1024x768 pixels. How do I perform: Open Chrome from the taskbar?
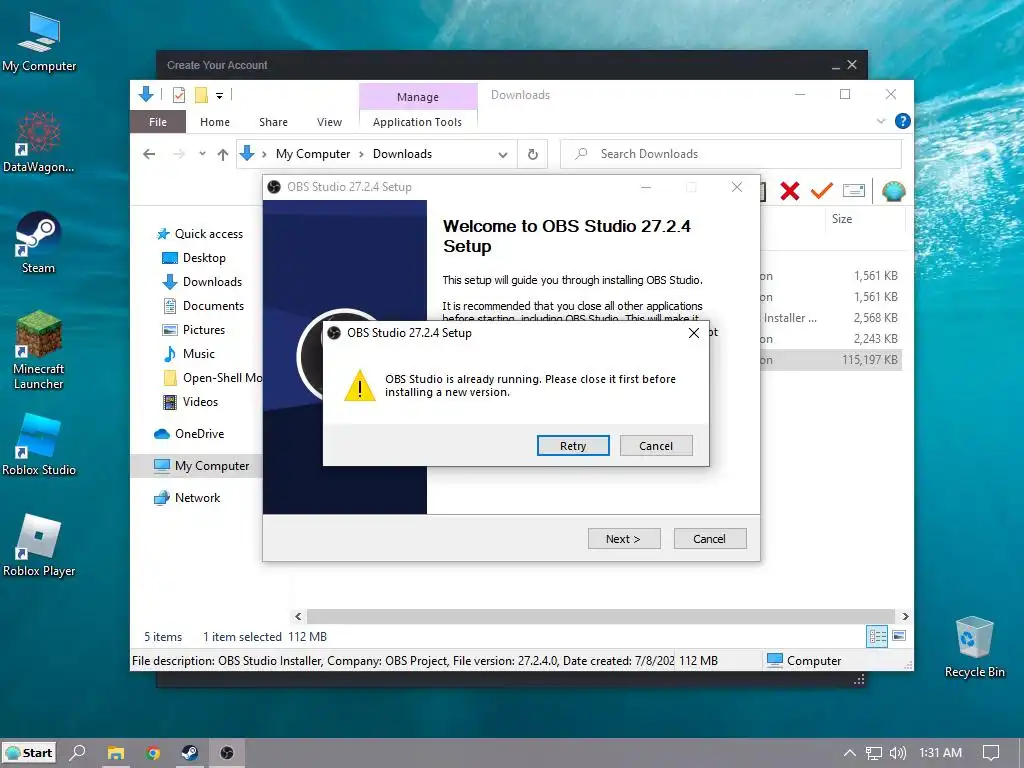[x=153, y=753]
